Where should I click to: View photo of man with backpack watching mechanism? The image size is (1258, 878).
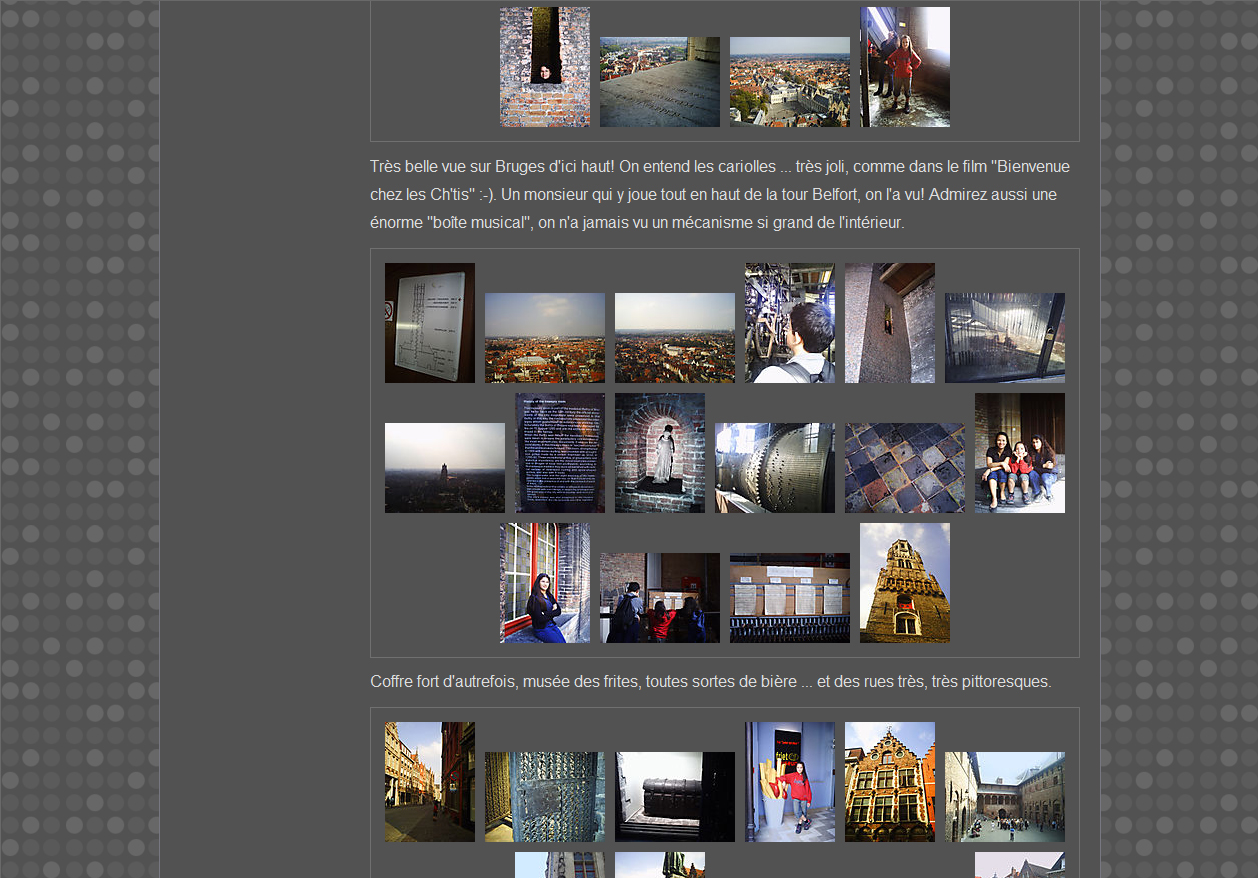[789, 323]
